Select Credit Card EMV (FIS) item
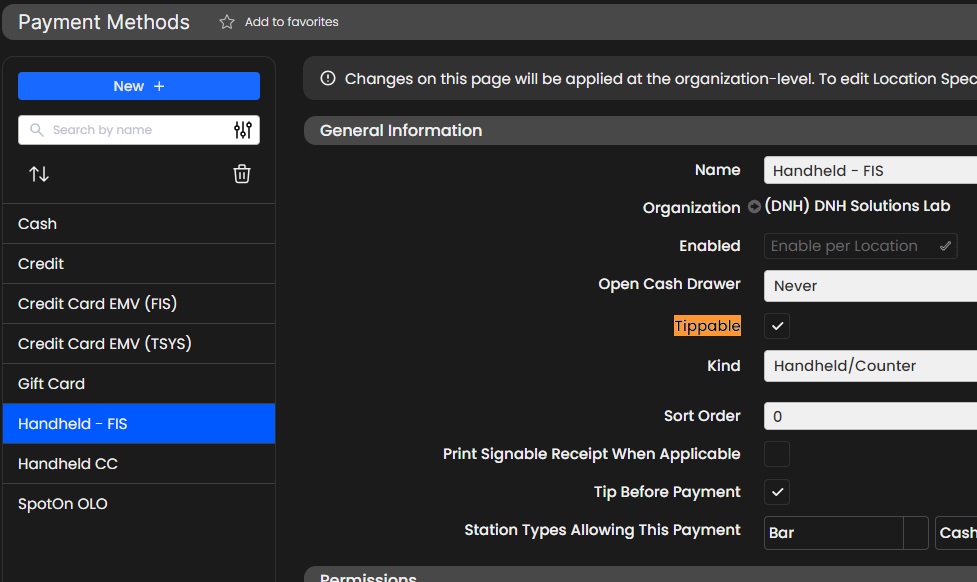Screen dimensions: 977x582 [139, 303]
